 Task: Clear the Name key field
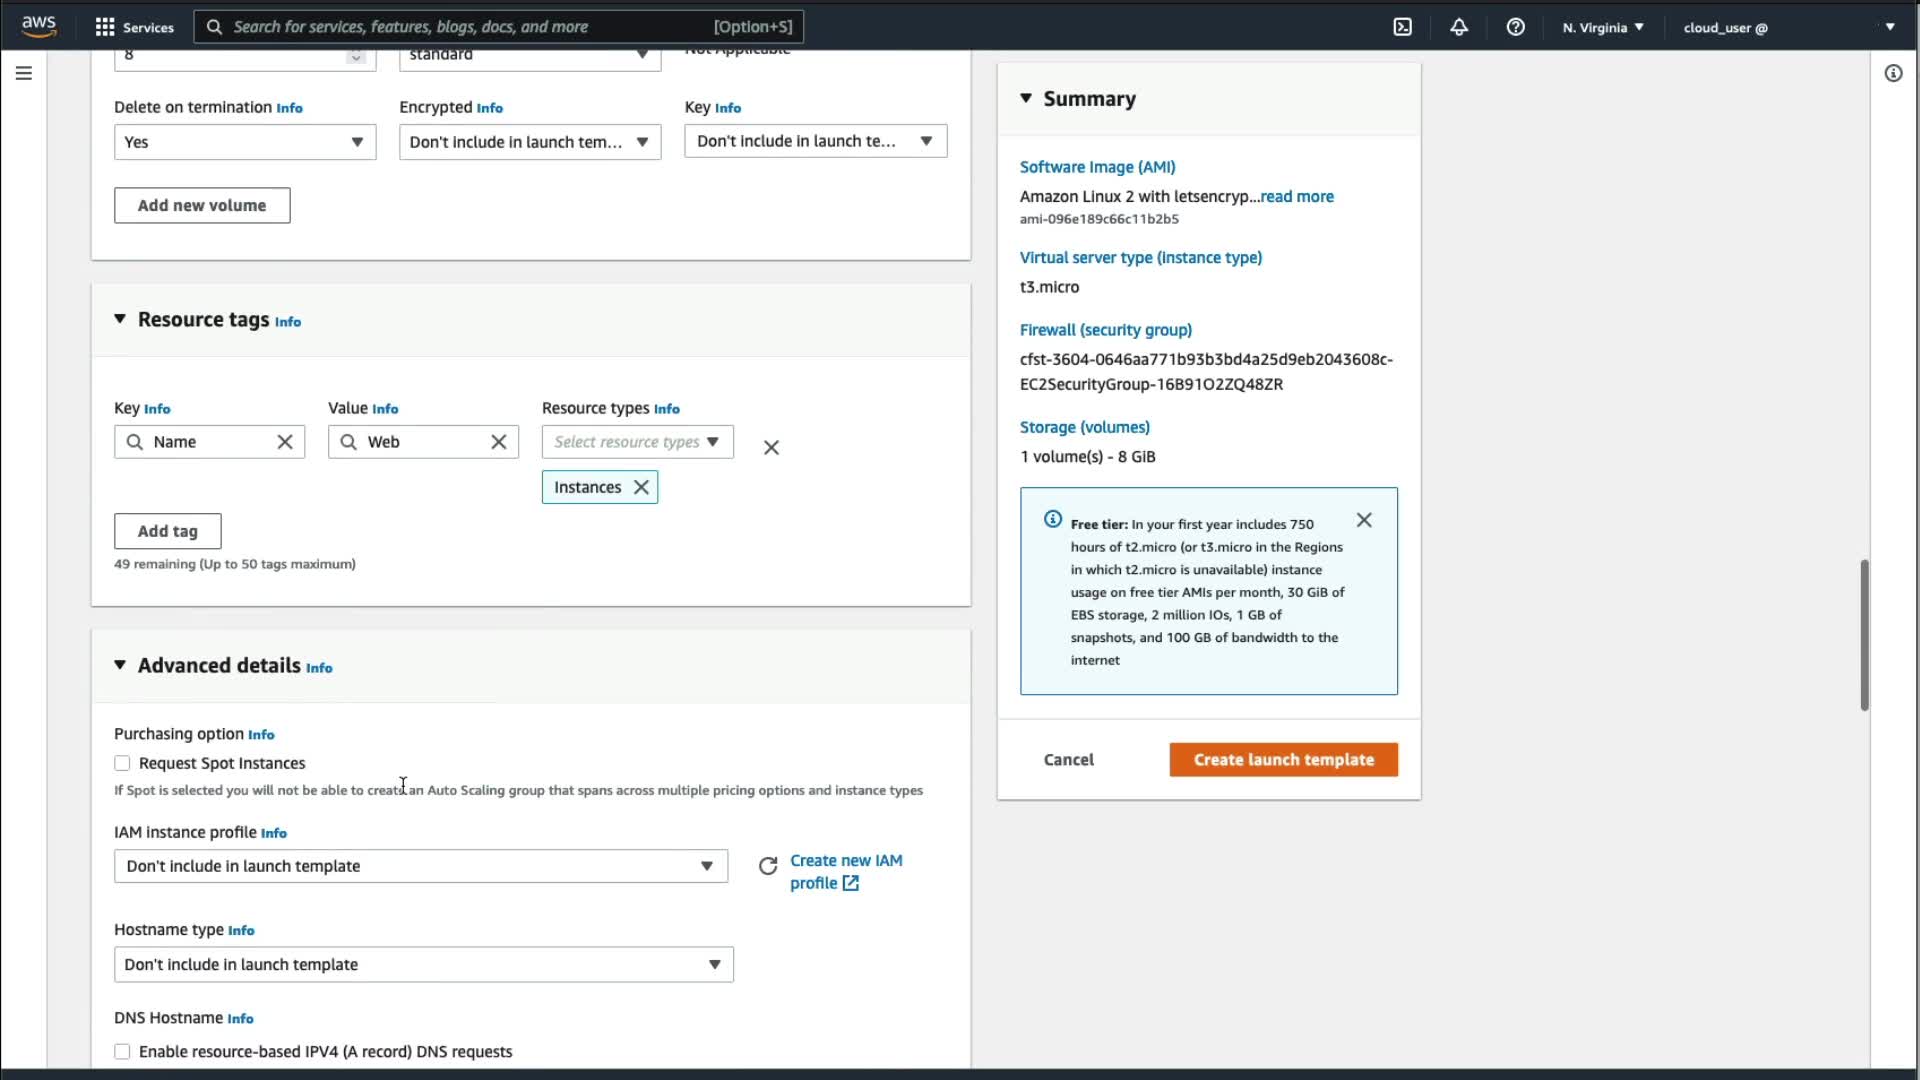[x=285, y=442]
